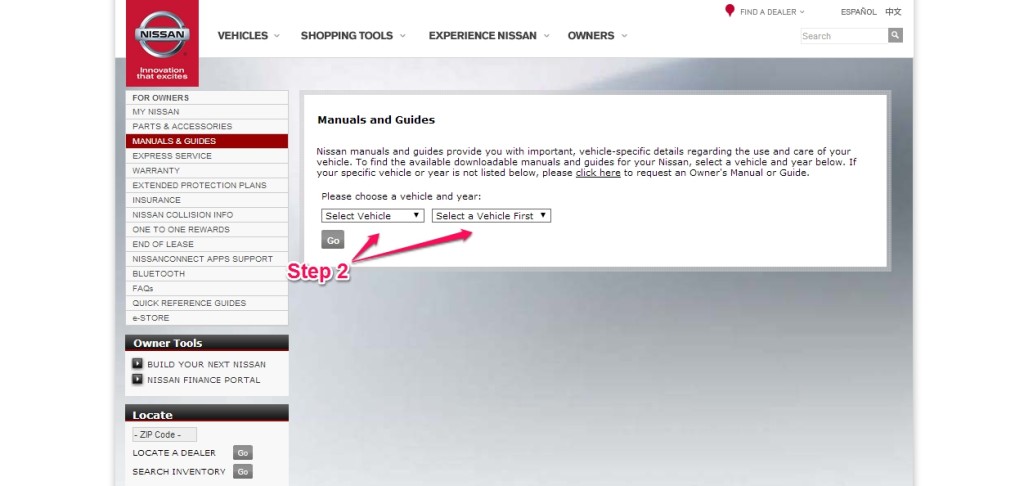This screenshot has width=1024, height=486.
Task: Open Quick Reference Guides item
Action: pyautogui.click(x=206, y=303)
